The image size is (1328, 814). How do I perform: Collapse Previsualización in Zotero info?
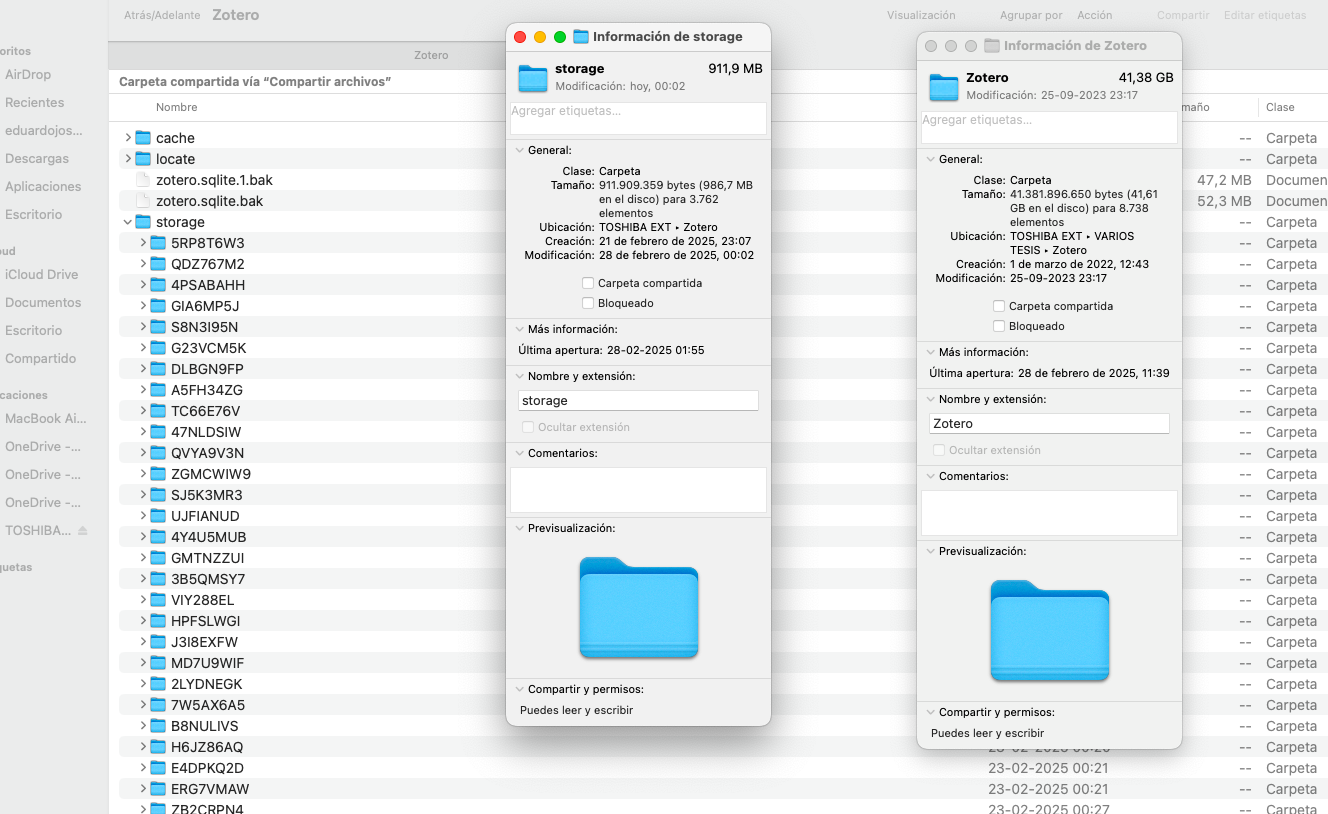[x=930, y=551]
